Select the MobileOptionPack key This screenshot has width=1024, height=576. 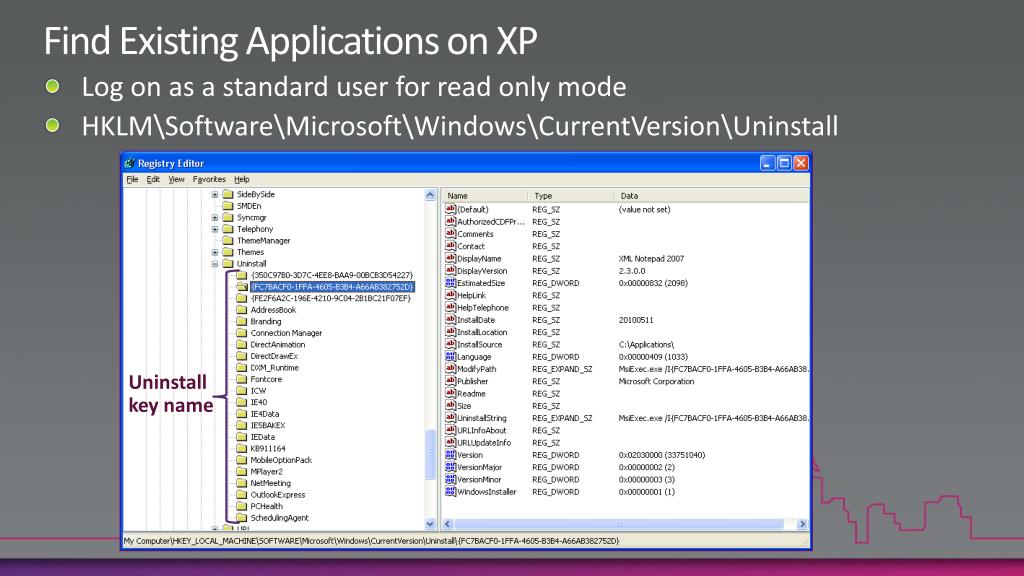[x=281, y=460]
